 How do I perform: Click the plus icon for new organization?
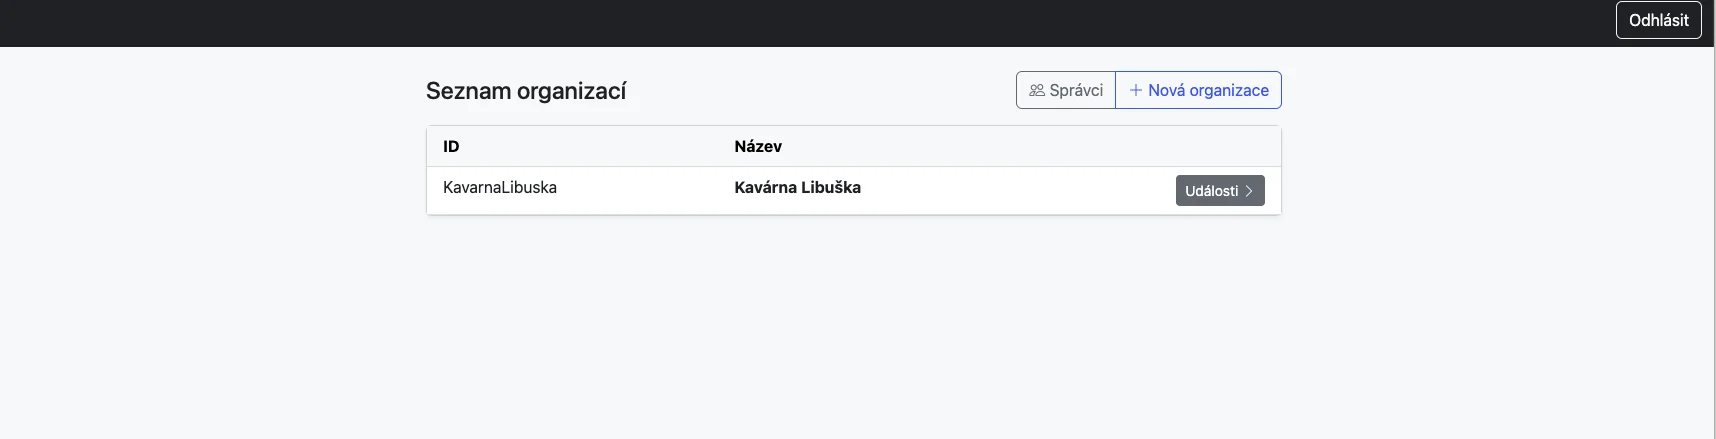pos(1136,90)
